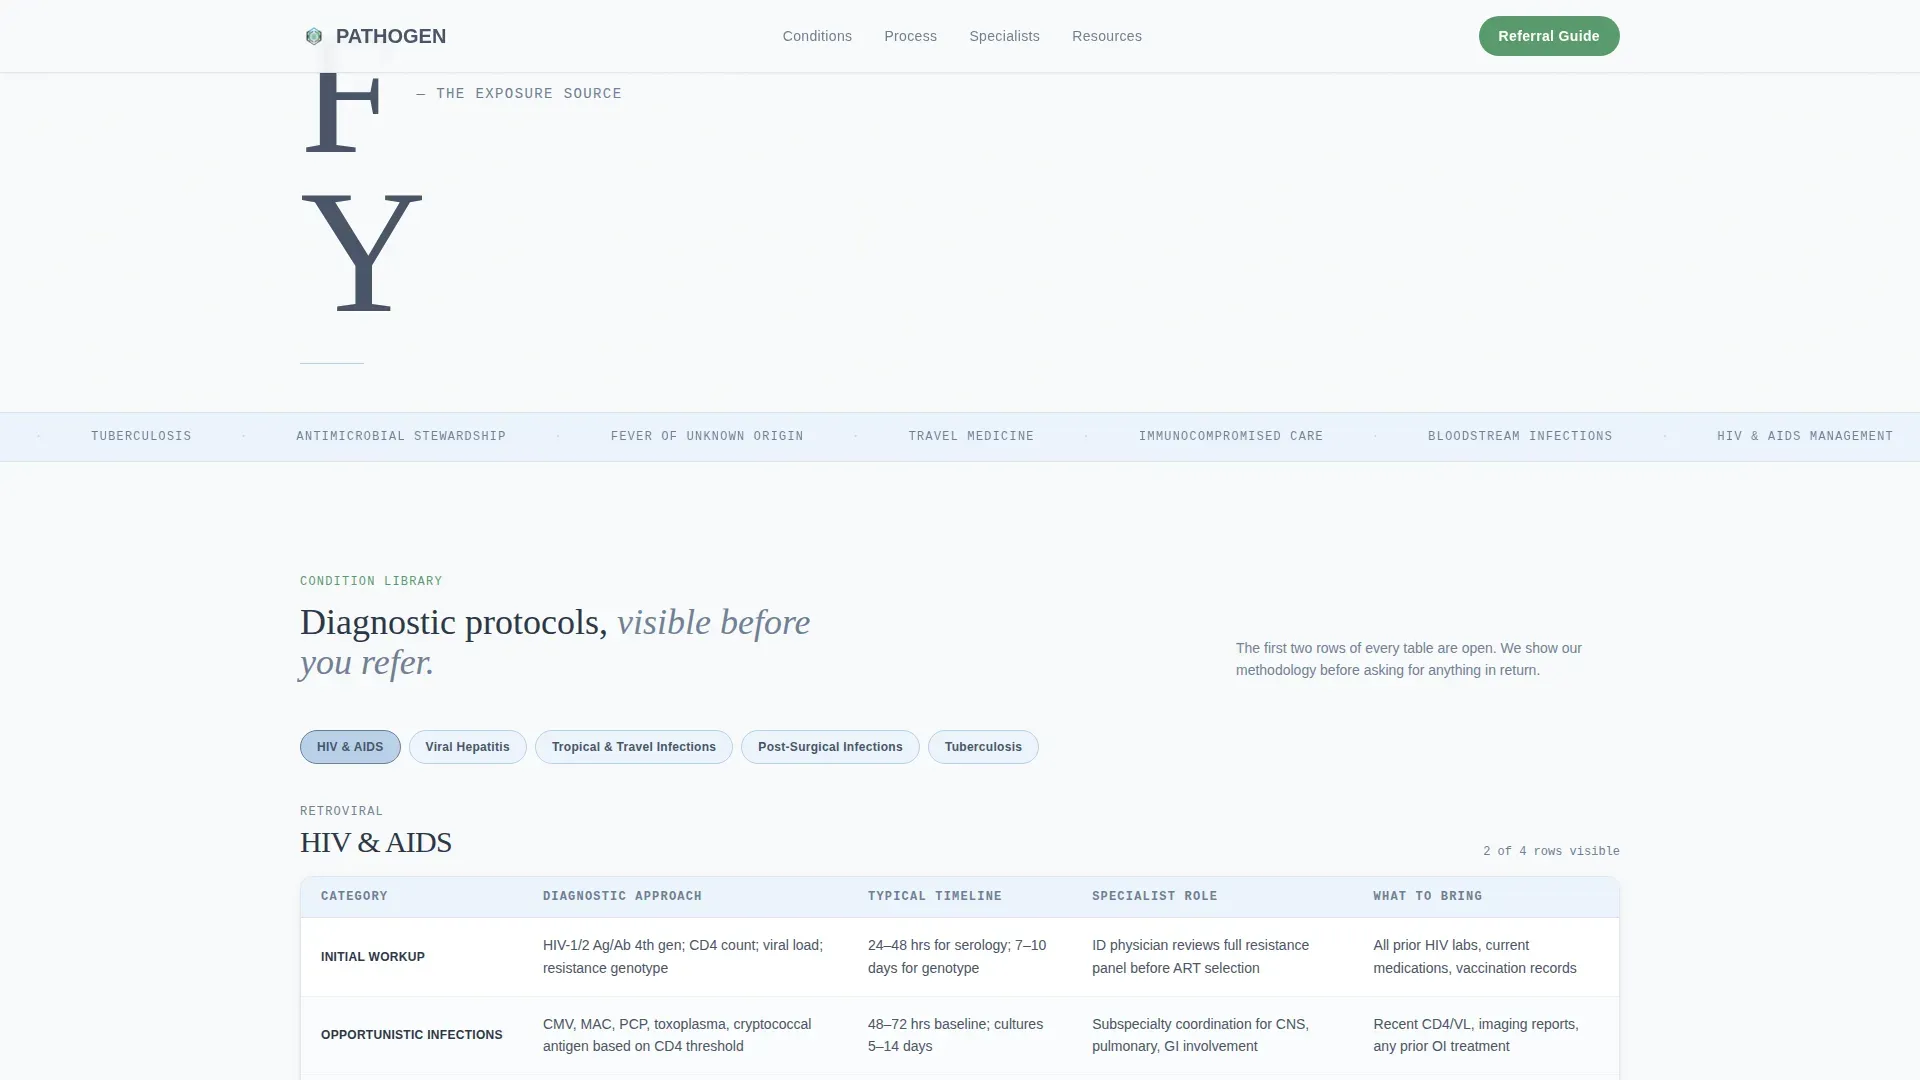
Task: Click the 2 of 4 rows visible note
Action: (1551, 851)
